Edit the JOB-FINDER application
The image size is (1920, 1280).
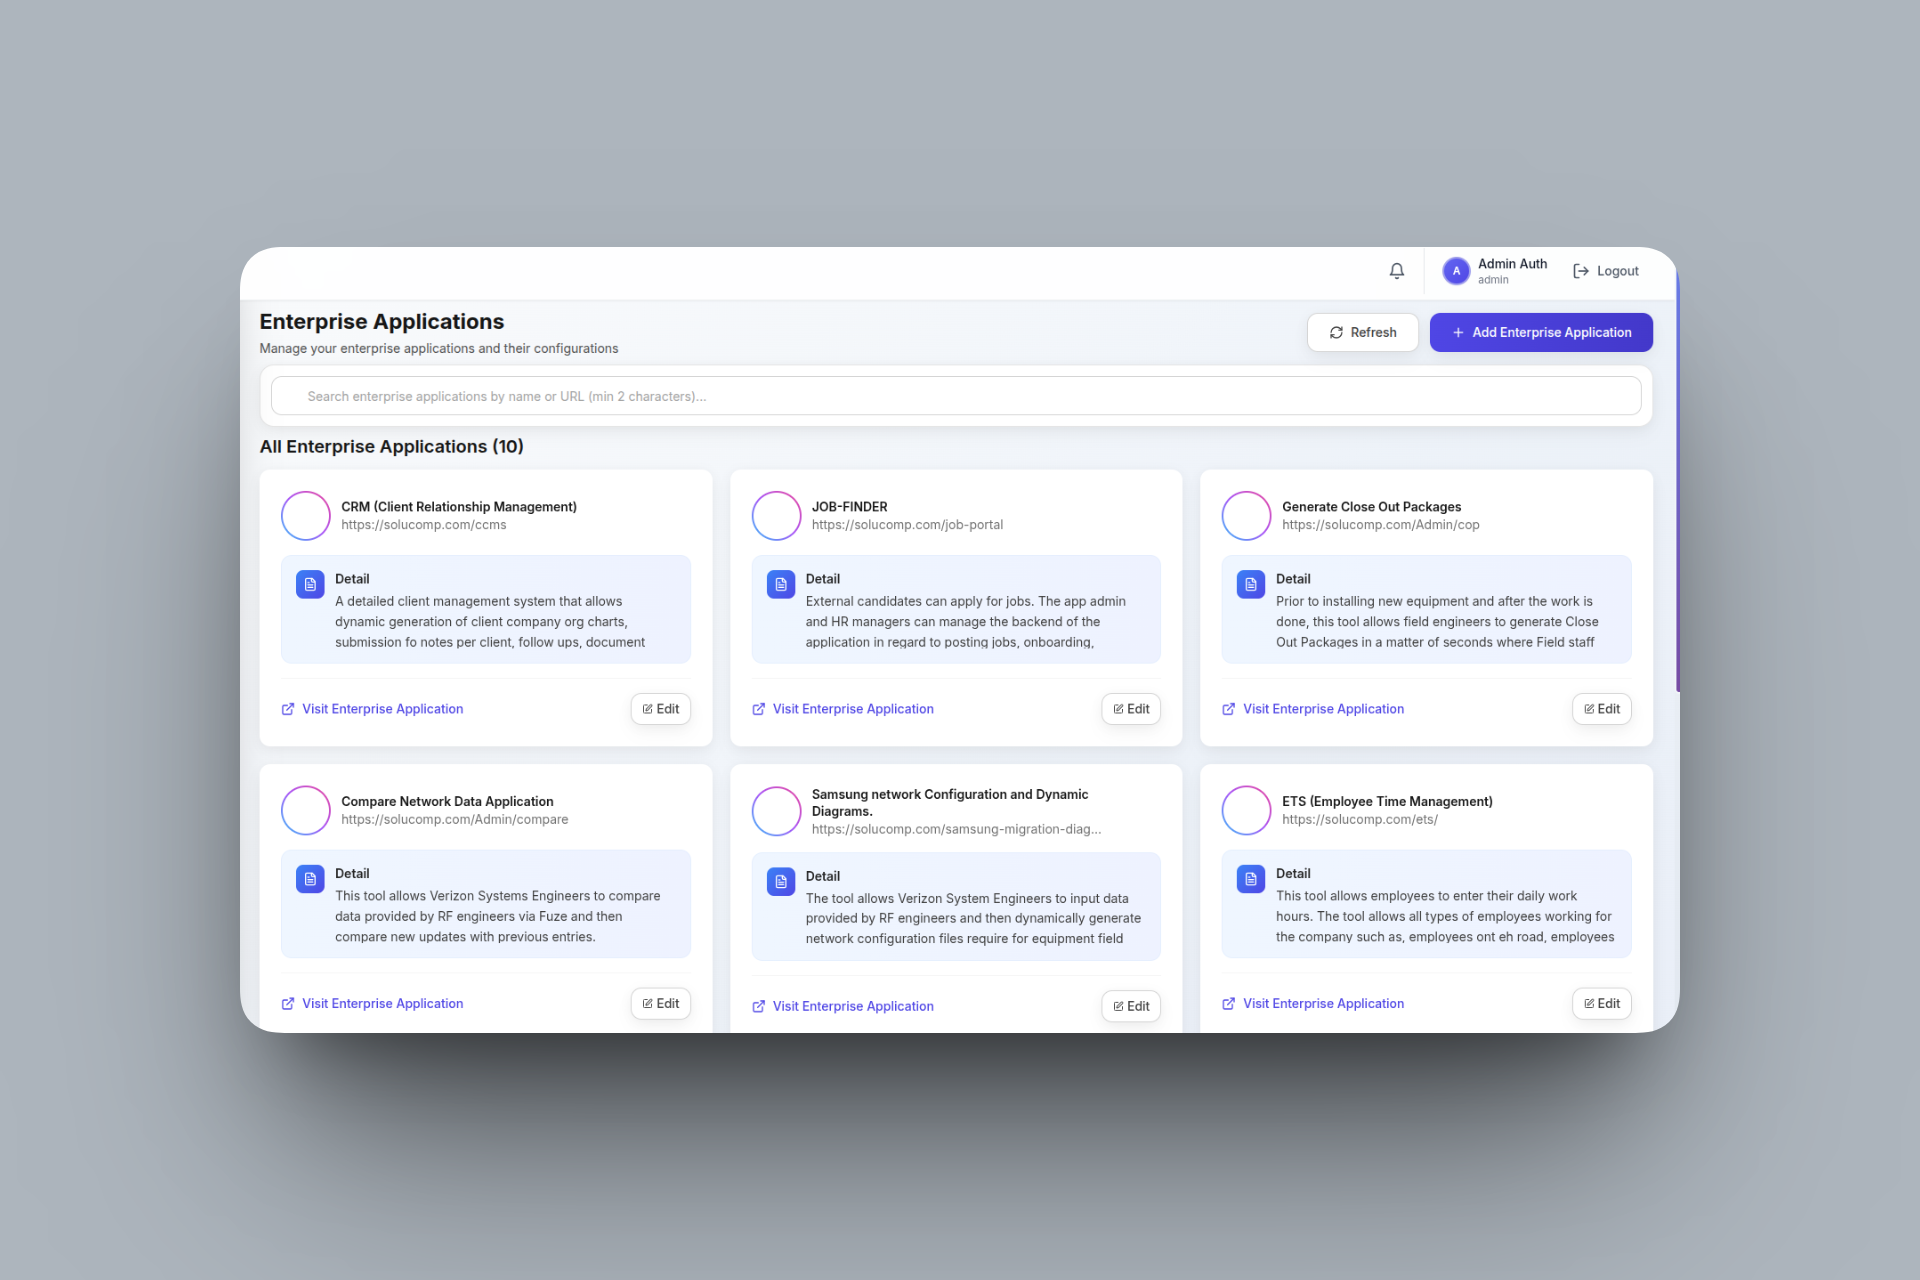pyautogui.click(x=1131, y=709)
